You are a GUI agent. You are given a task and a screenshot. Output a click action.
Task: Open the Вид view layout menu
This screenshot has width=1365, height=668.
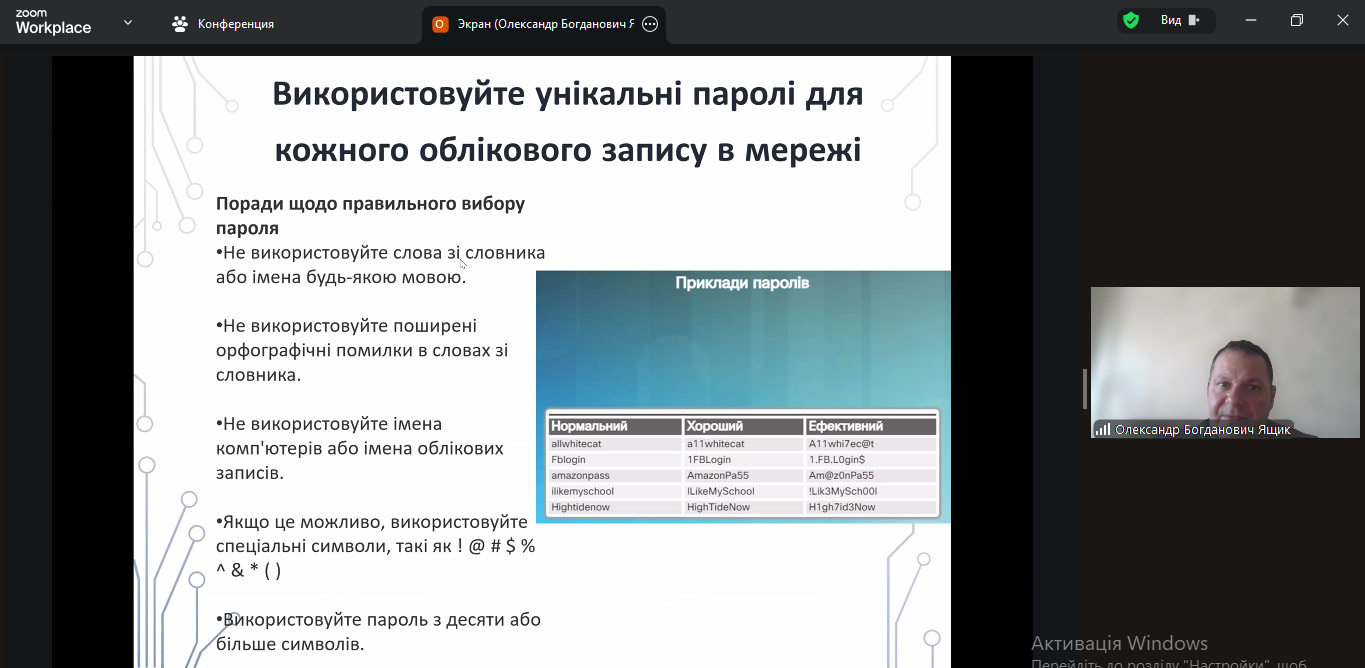point(1171,21)
